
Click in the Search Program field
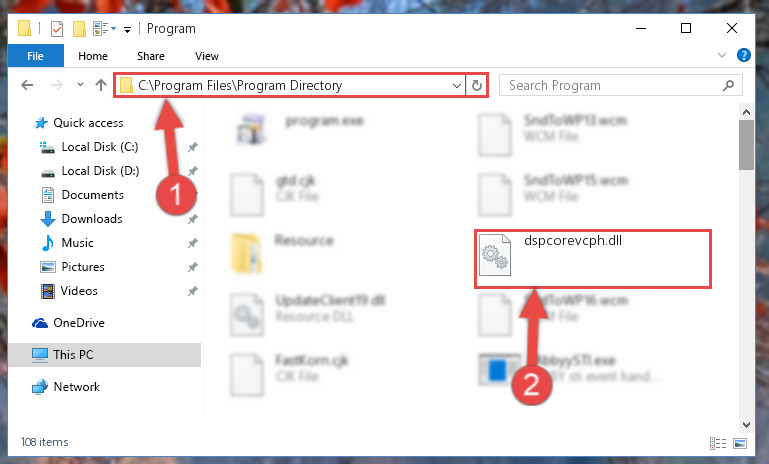click(x=611, y=85)
